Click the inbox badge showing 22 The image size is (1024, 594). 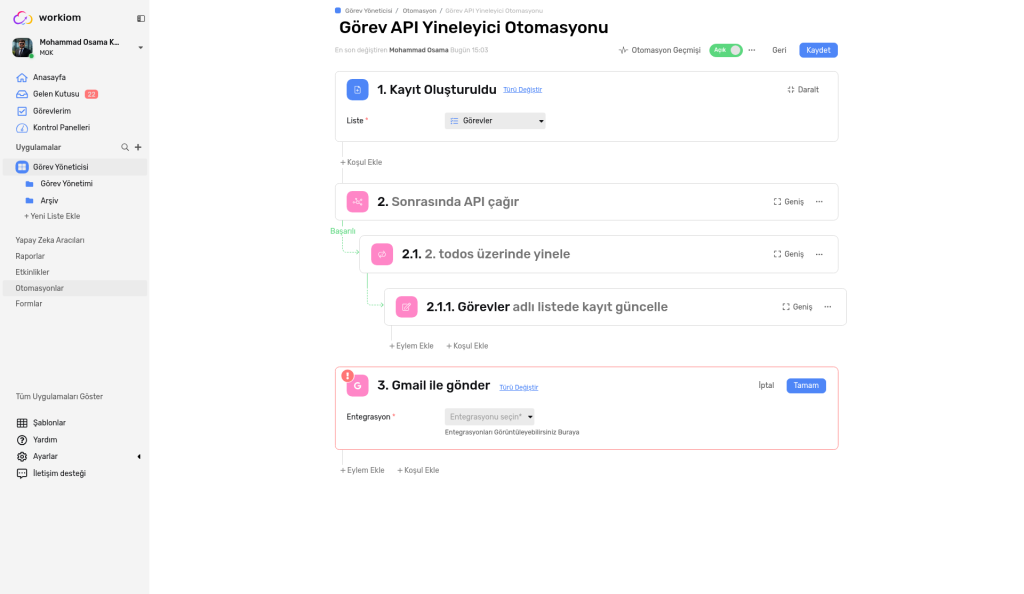pos(91,94)
